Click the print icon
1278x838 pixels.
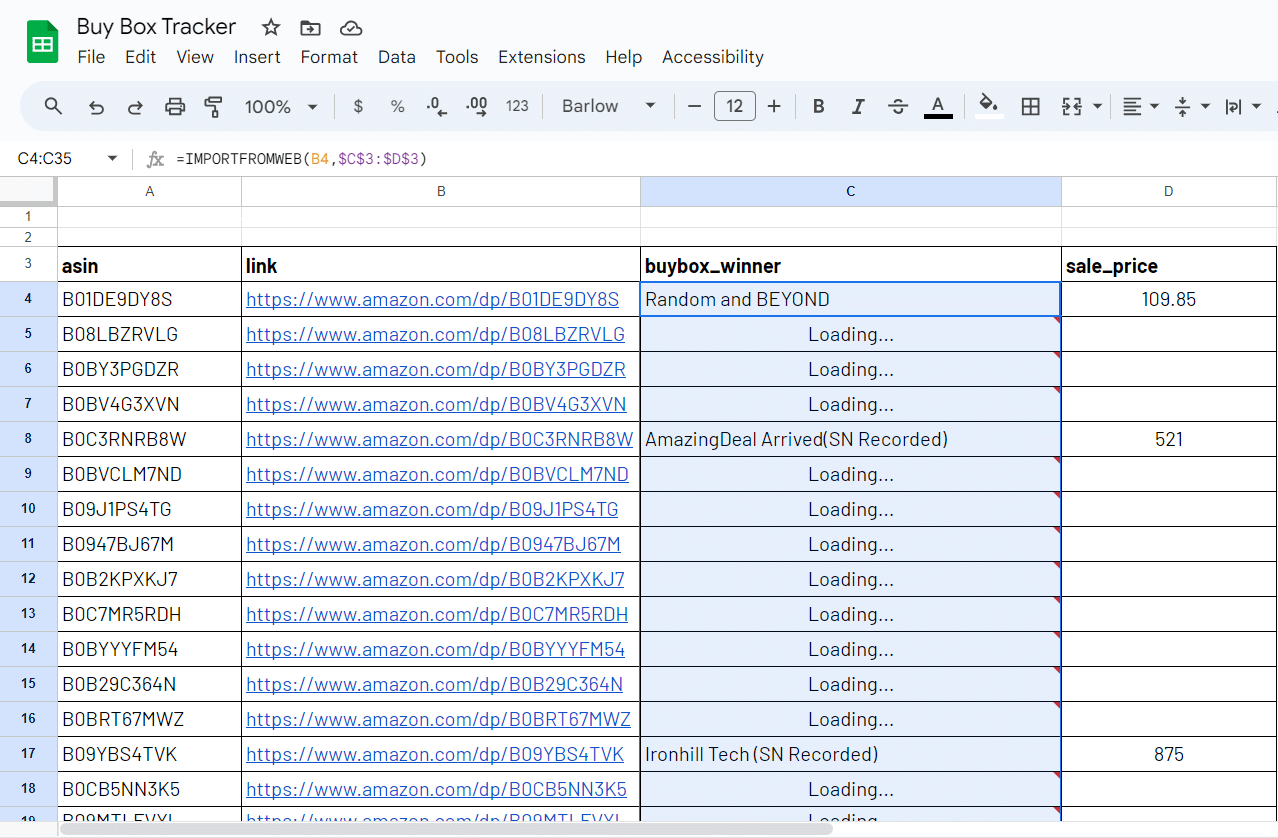tap(175, 106)
